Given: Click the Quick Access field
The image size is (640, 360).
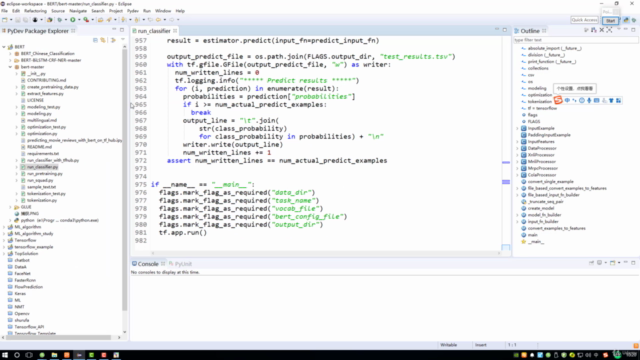Looking at the screenshot, I should click(584, 20).
